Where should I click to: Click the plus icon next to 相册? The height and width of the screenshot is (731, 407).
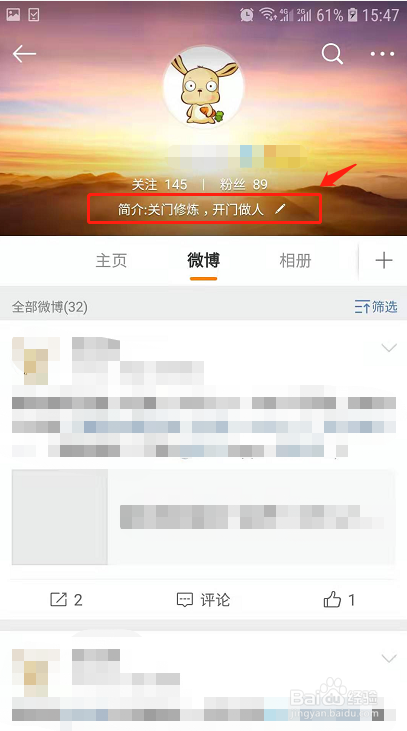(384, 260)
